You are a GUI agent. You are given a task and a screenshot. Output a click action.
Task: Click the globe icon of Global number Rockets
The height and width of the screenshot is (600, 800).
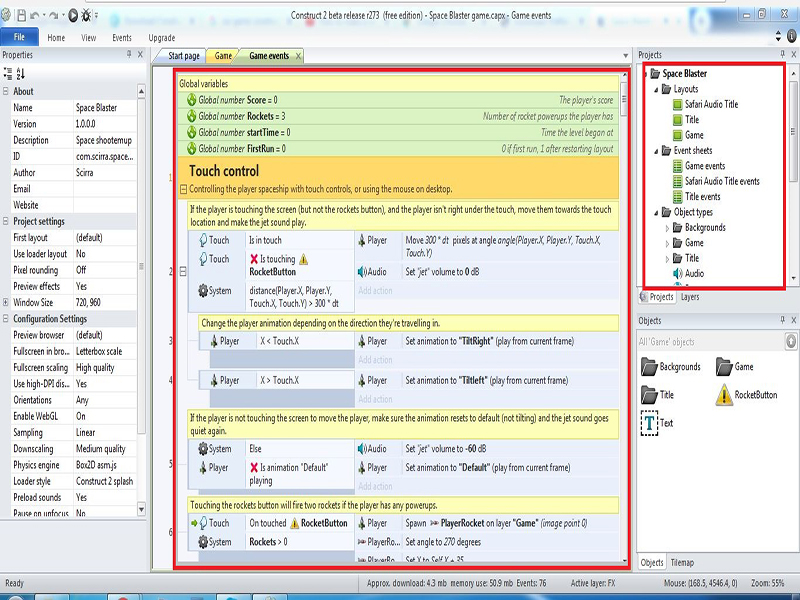click(192, 116)
